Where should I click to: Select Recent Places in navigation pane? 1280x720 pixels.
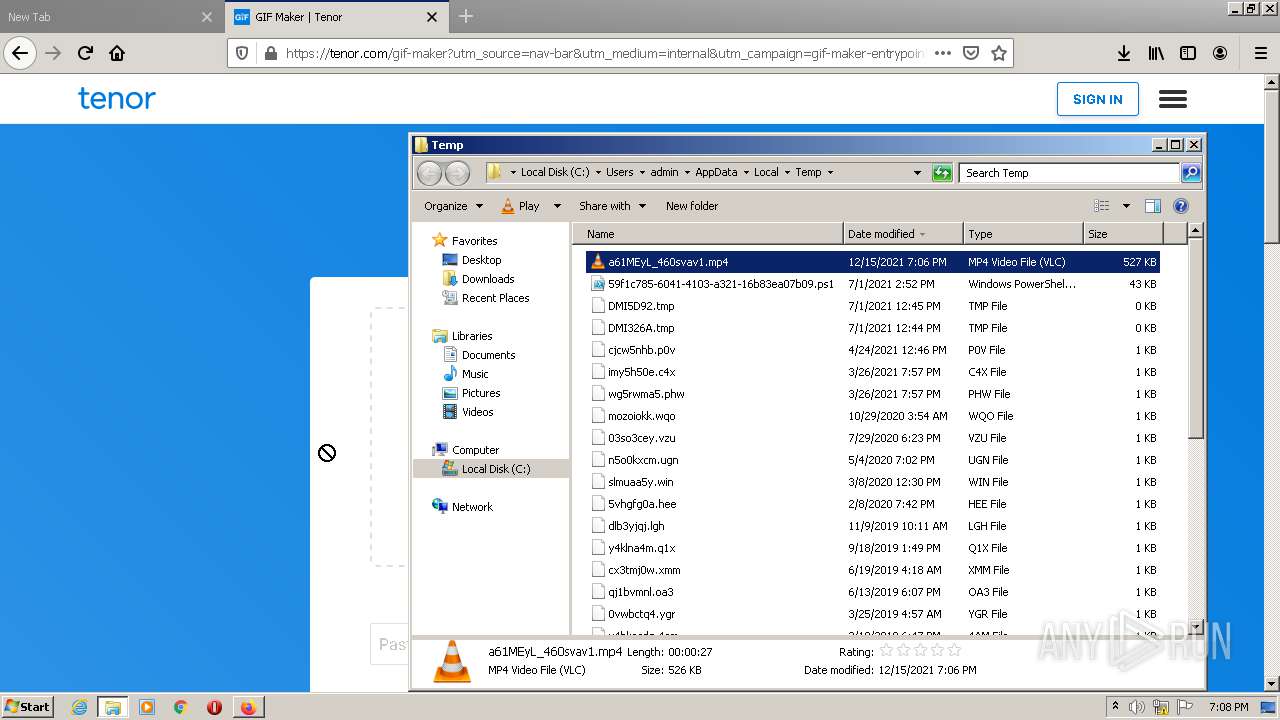tap(495, 298)
